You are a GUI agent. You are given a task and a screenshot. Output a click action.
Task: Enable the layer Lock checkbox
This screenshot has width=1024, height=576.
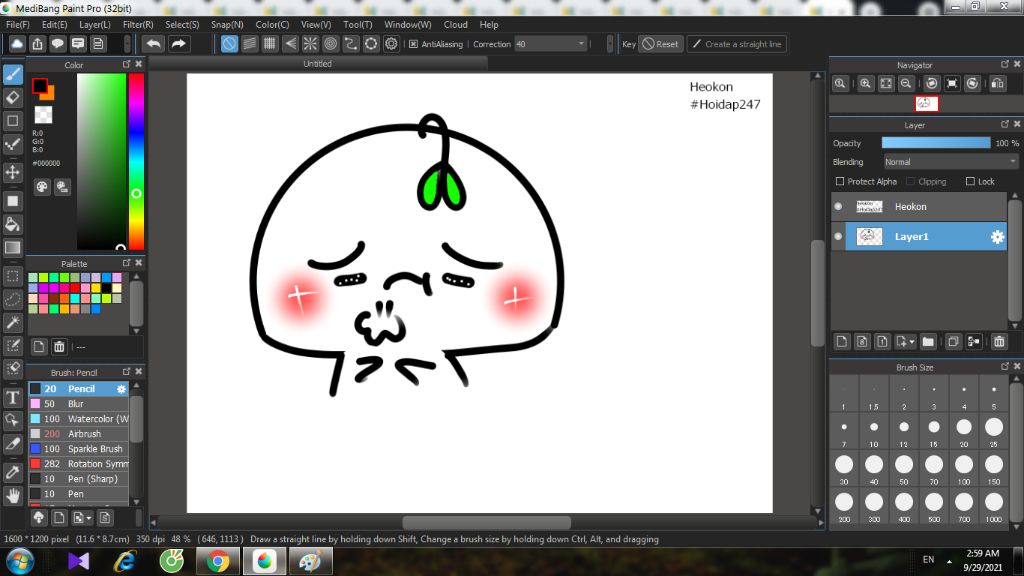coord(970,182)
